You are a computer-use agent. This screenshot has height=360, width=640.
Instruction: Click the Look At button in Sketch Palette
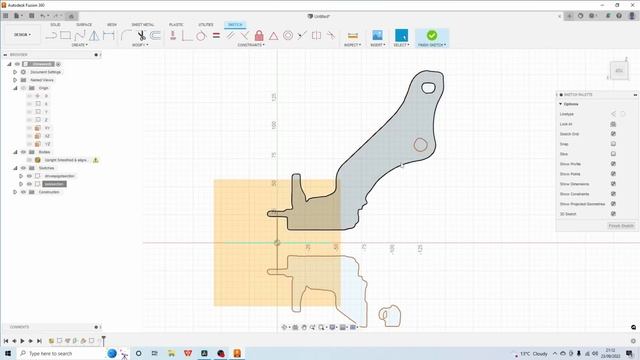613,124
